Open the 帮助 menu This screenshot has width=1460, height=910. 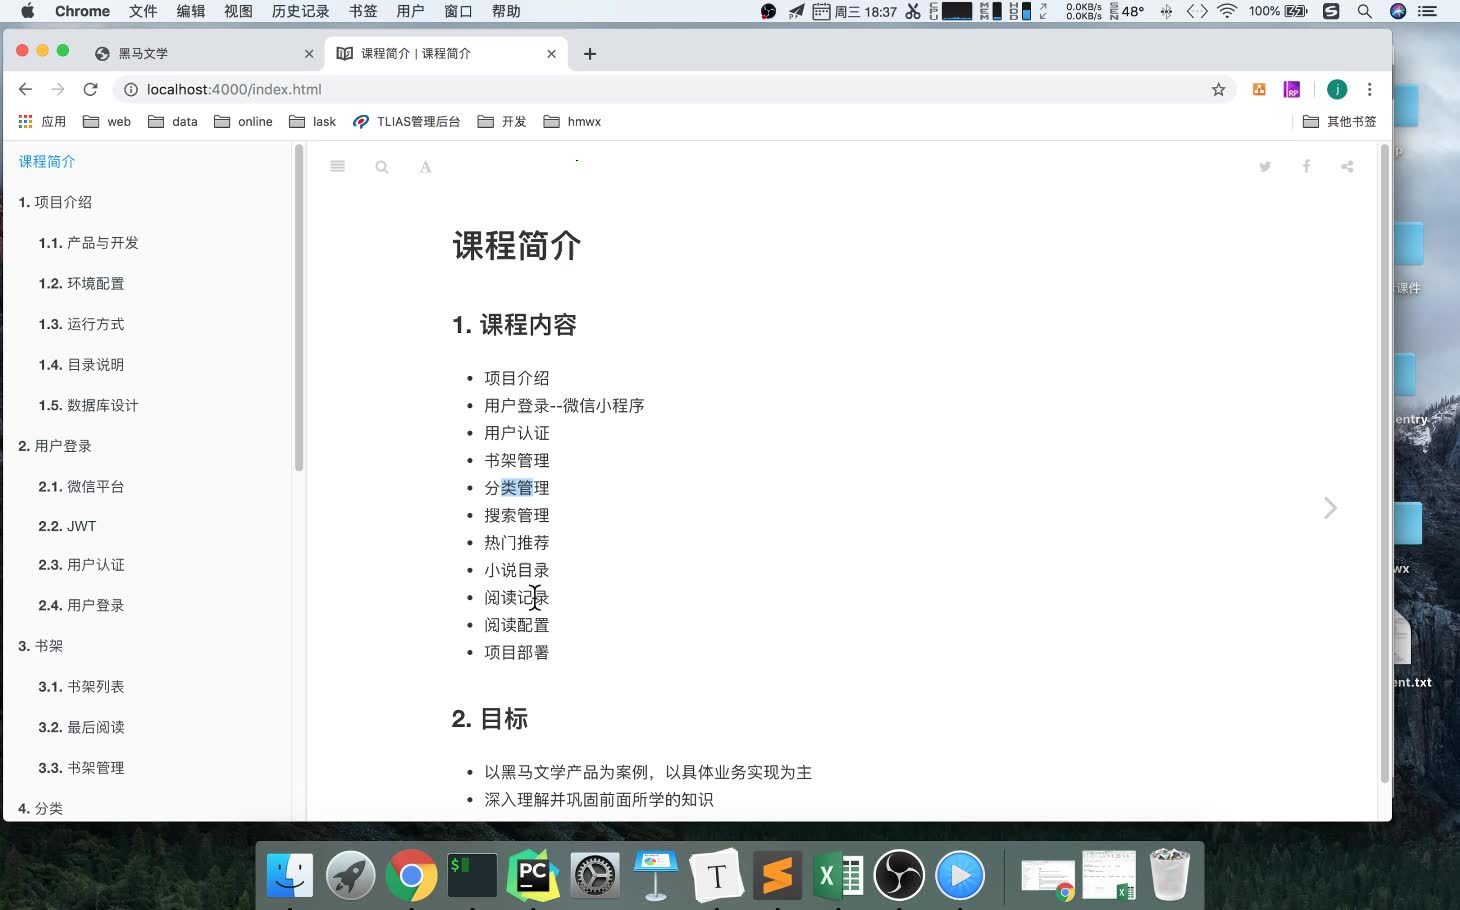point(506,11)
